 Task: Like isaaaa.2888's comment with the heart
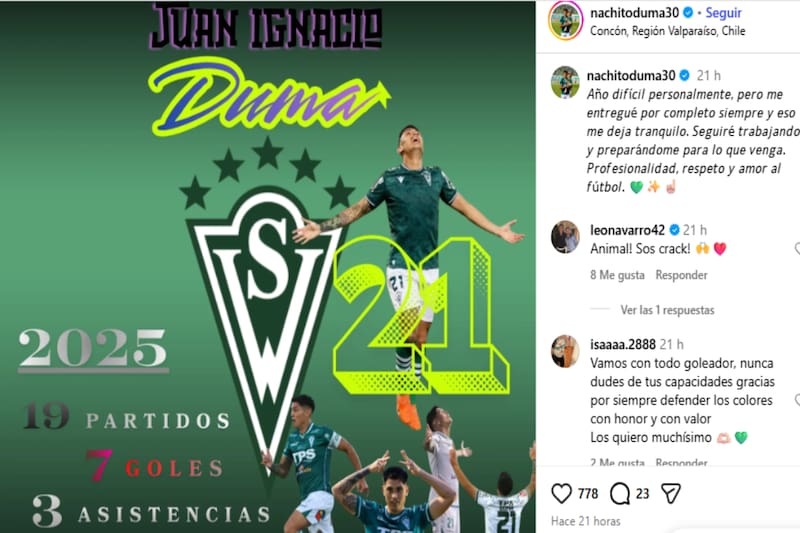[x=797, y=400]
